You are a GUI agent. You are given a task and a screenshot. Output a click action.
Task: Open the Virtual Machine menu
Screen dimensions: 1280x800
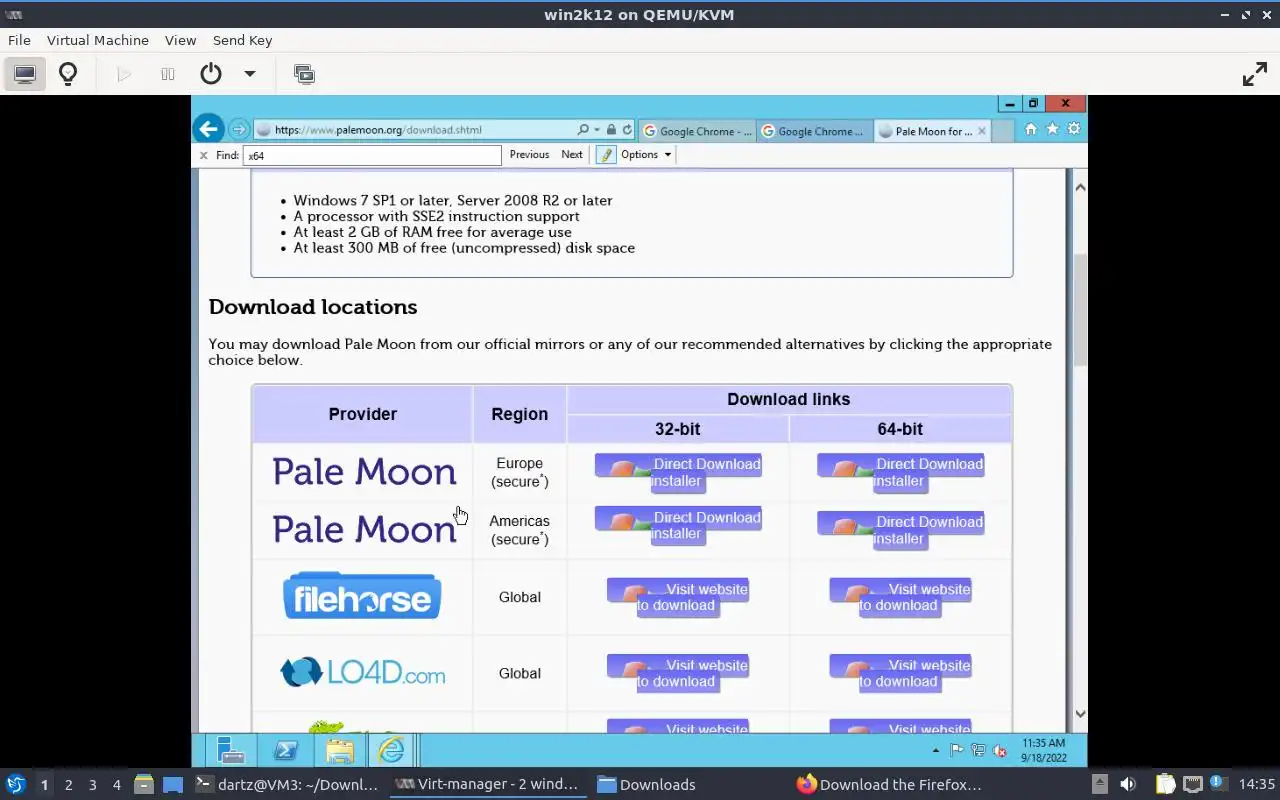pos(98,40)
